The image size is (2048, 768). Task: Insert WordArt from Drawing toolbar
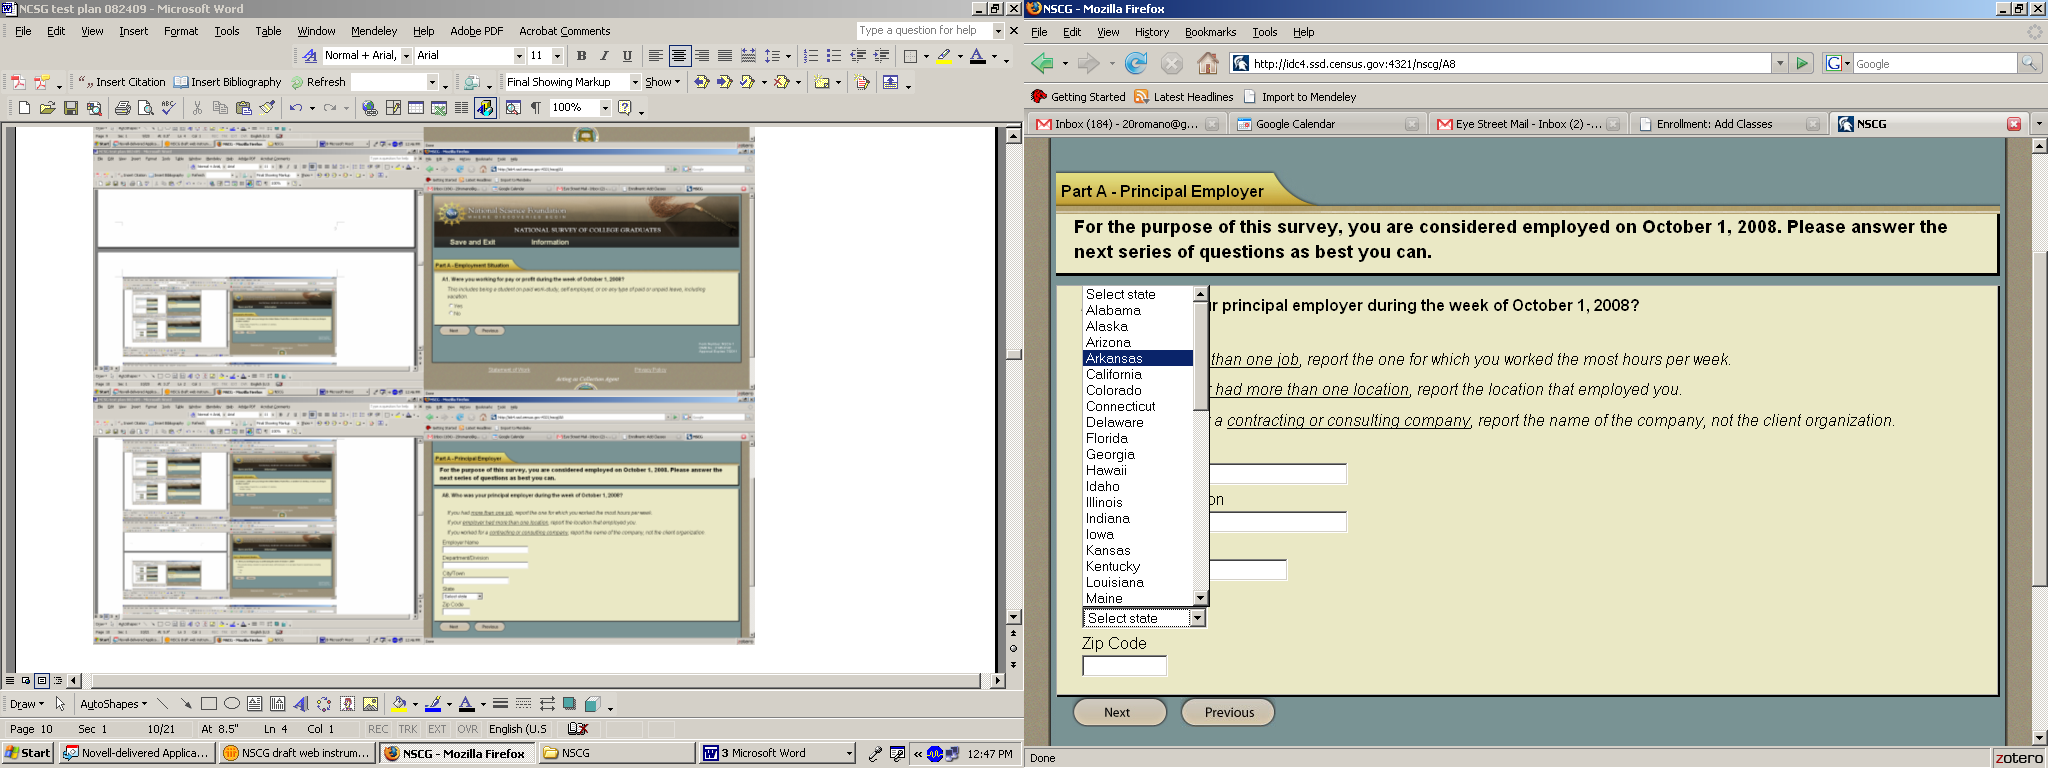tap(300, 704)
